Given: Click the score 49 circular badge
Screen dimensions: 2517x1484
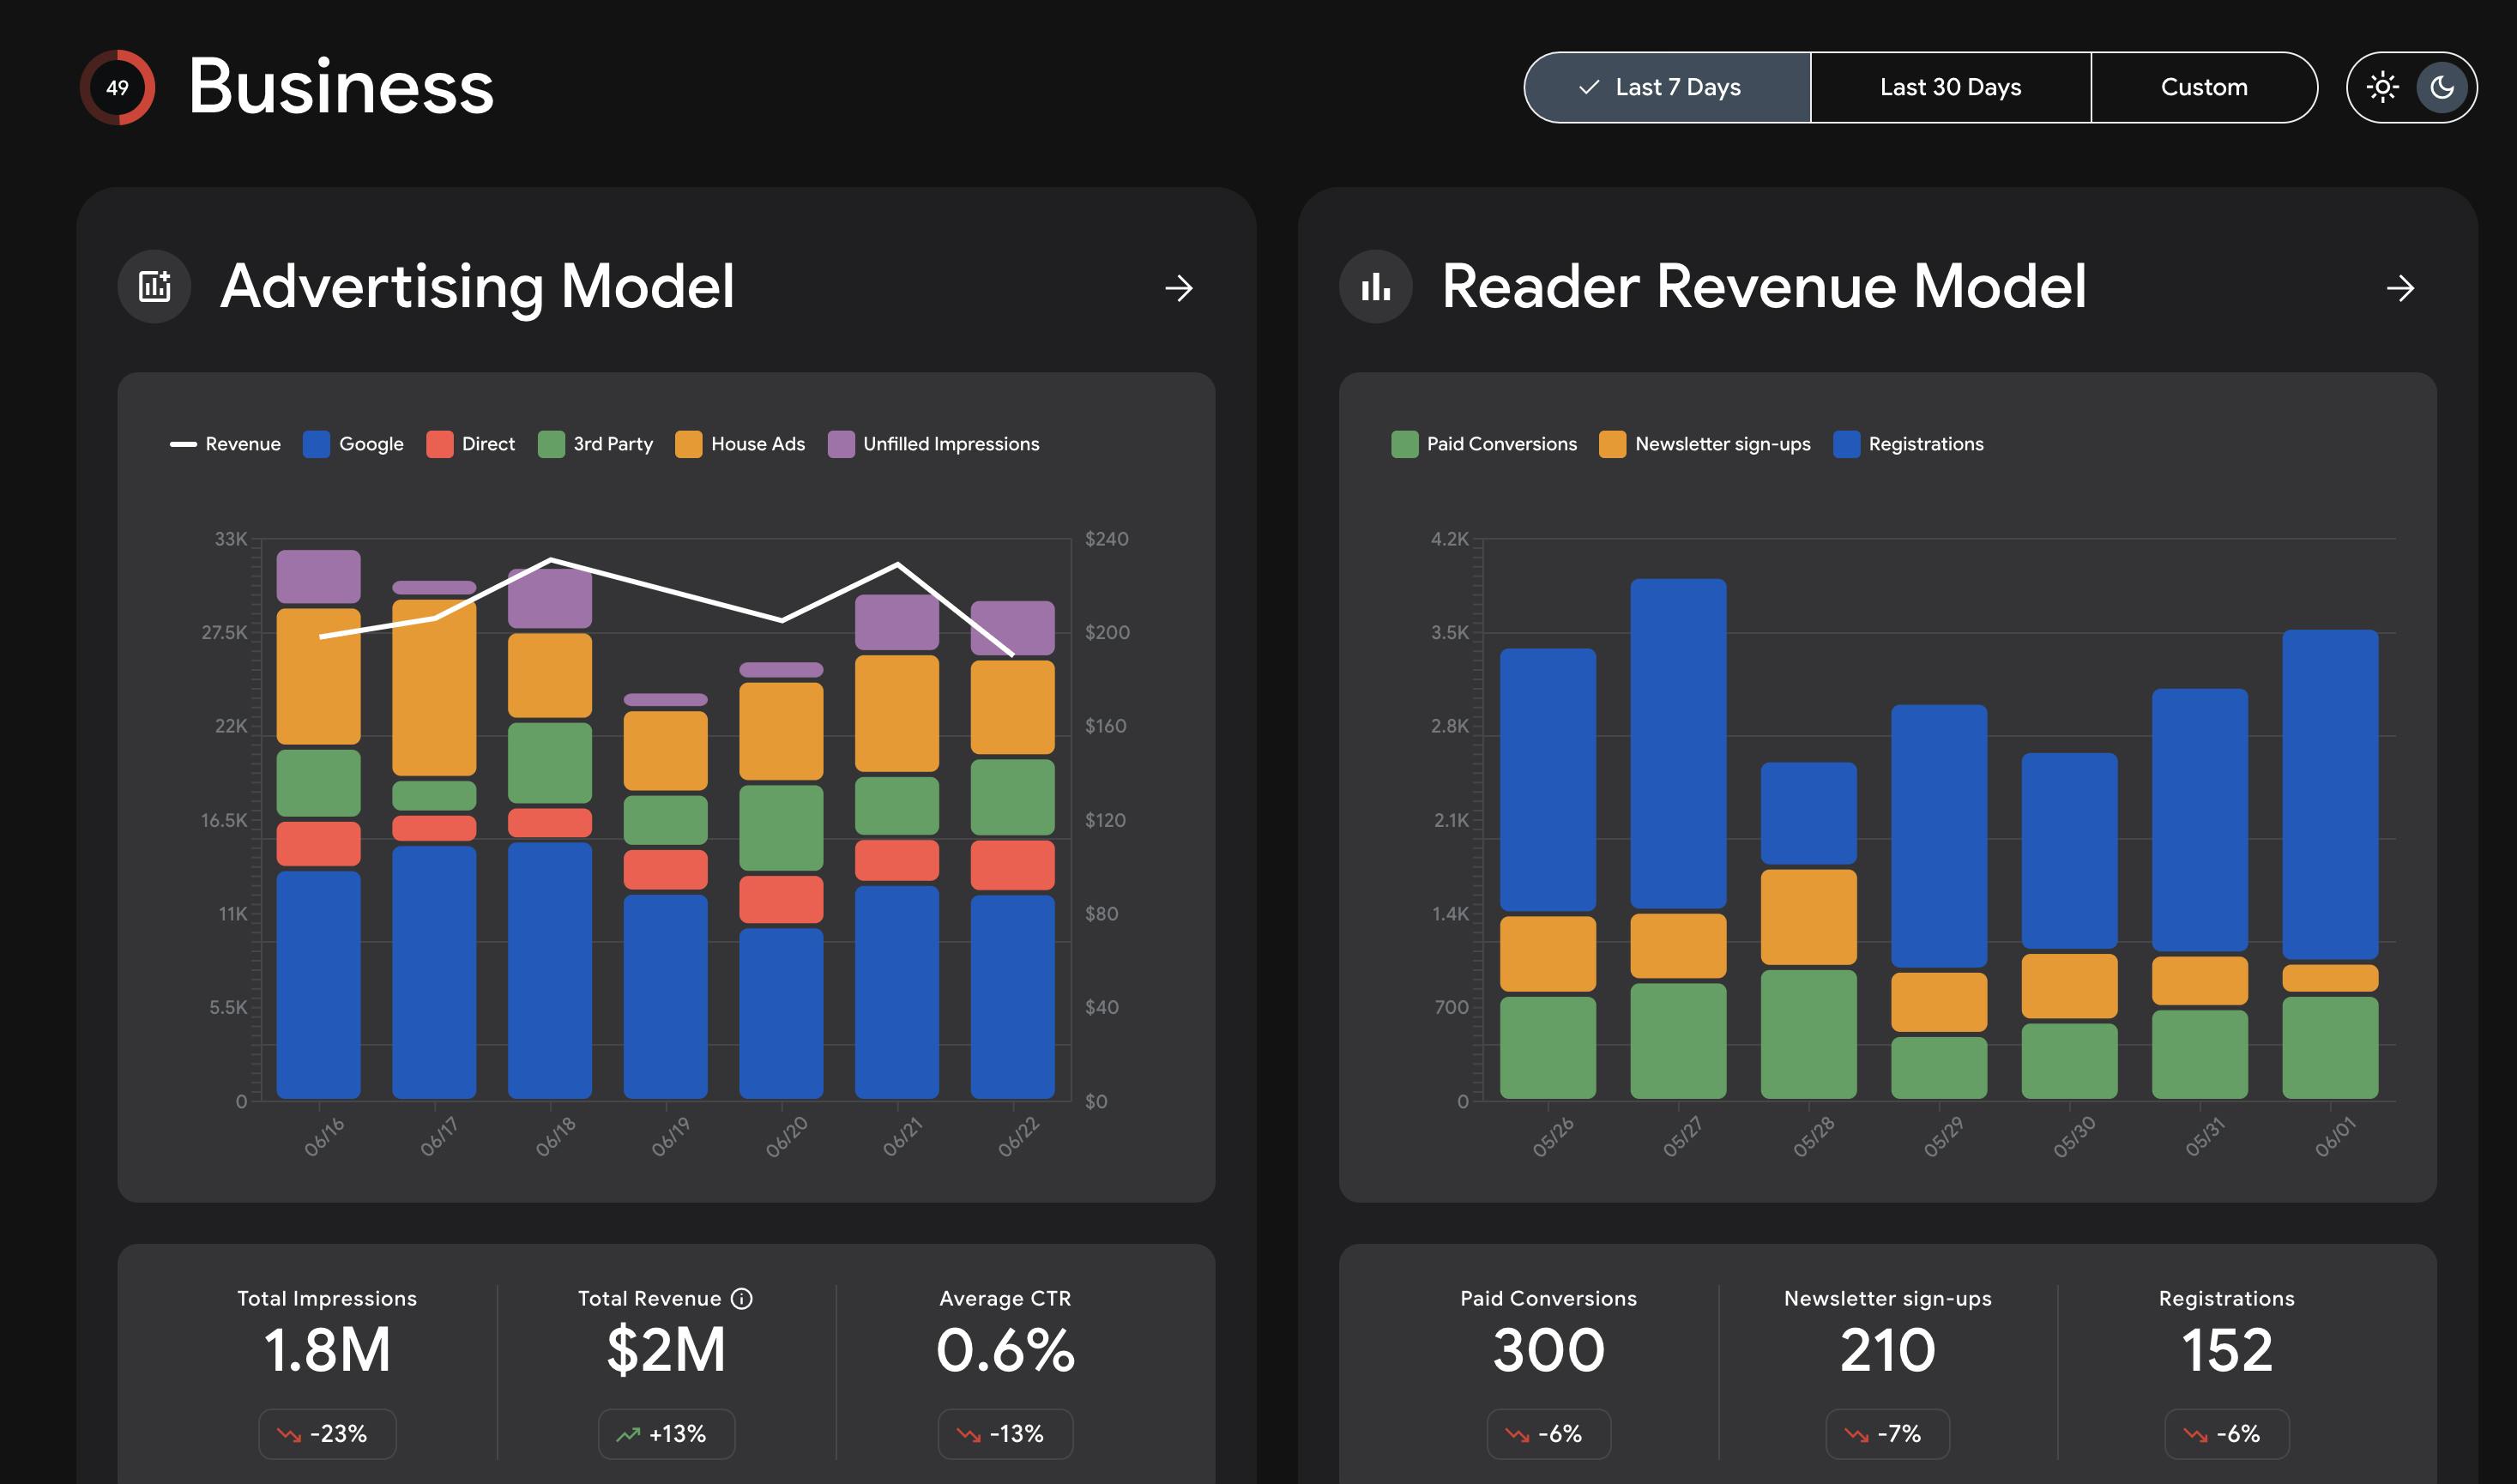Looking at the screenshot, I should pos(117,87).
